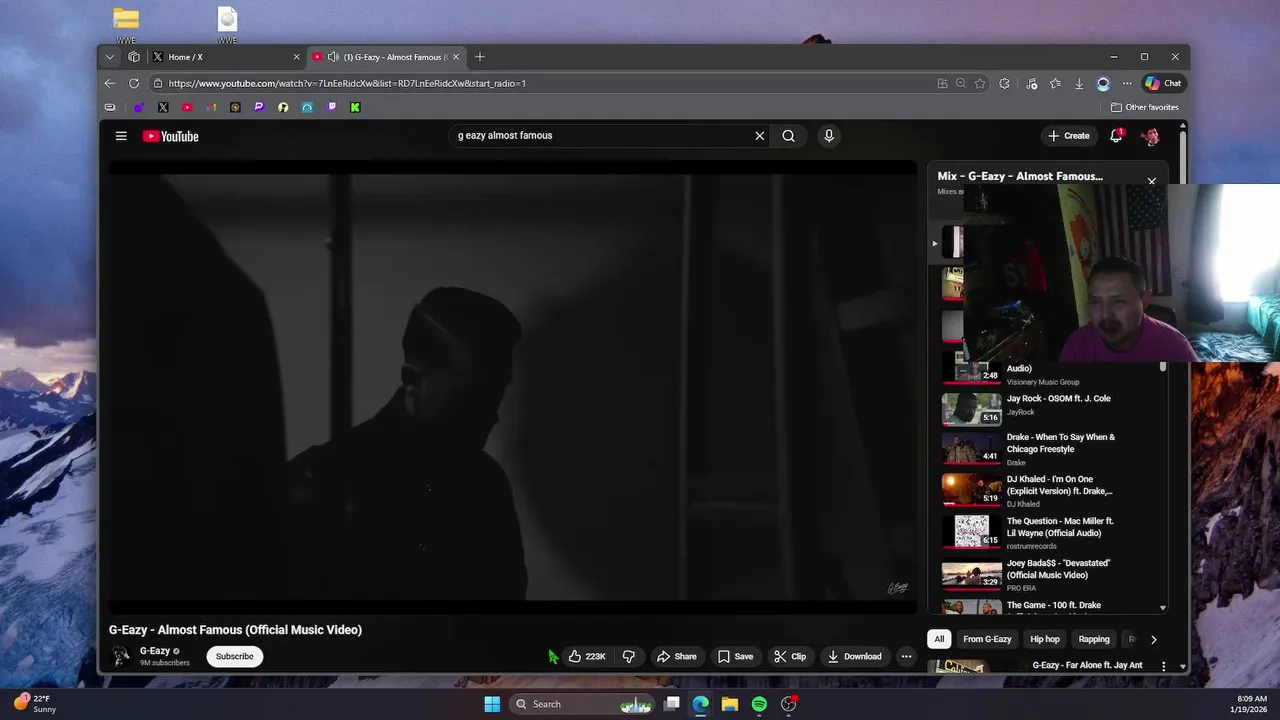Select the From G-Eazy chip
The height and width of the screenshot is (720, 1280).
click(987, 639)
